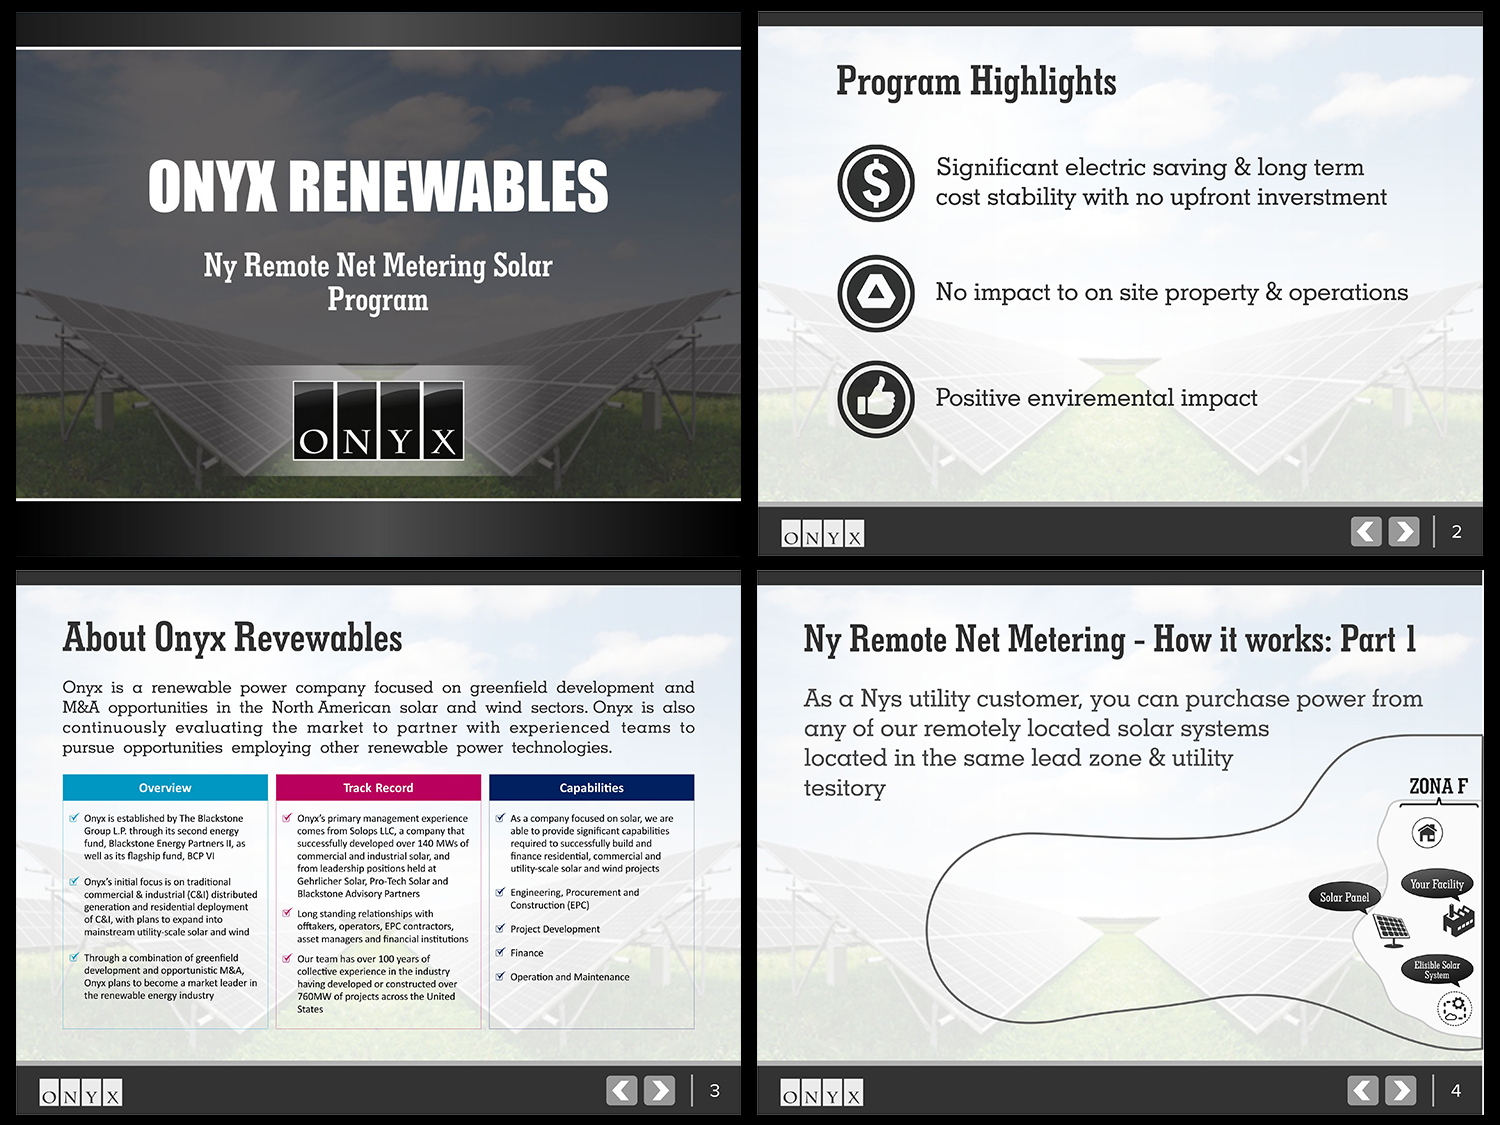Click checkmark beside 'Operation and Maintenance'
Screen dimensions: 1500x1125
[501, 977]
